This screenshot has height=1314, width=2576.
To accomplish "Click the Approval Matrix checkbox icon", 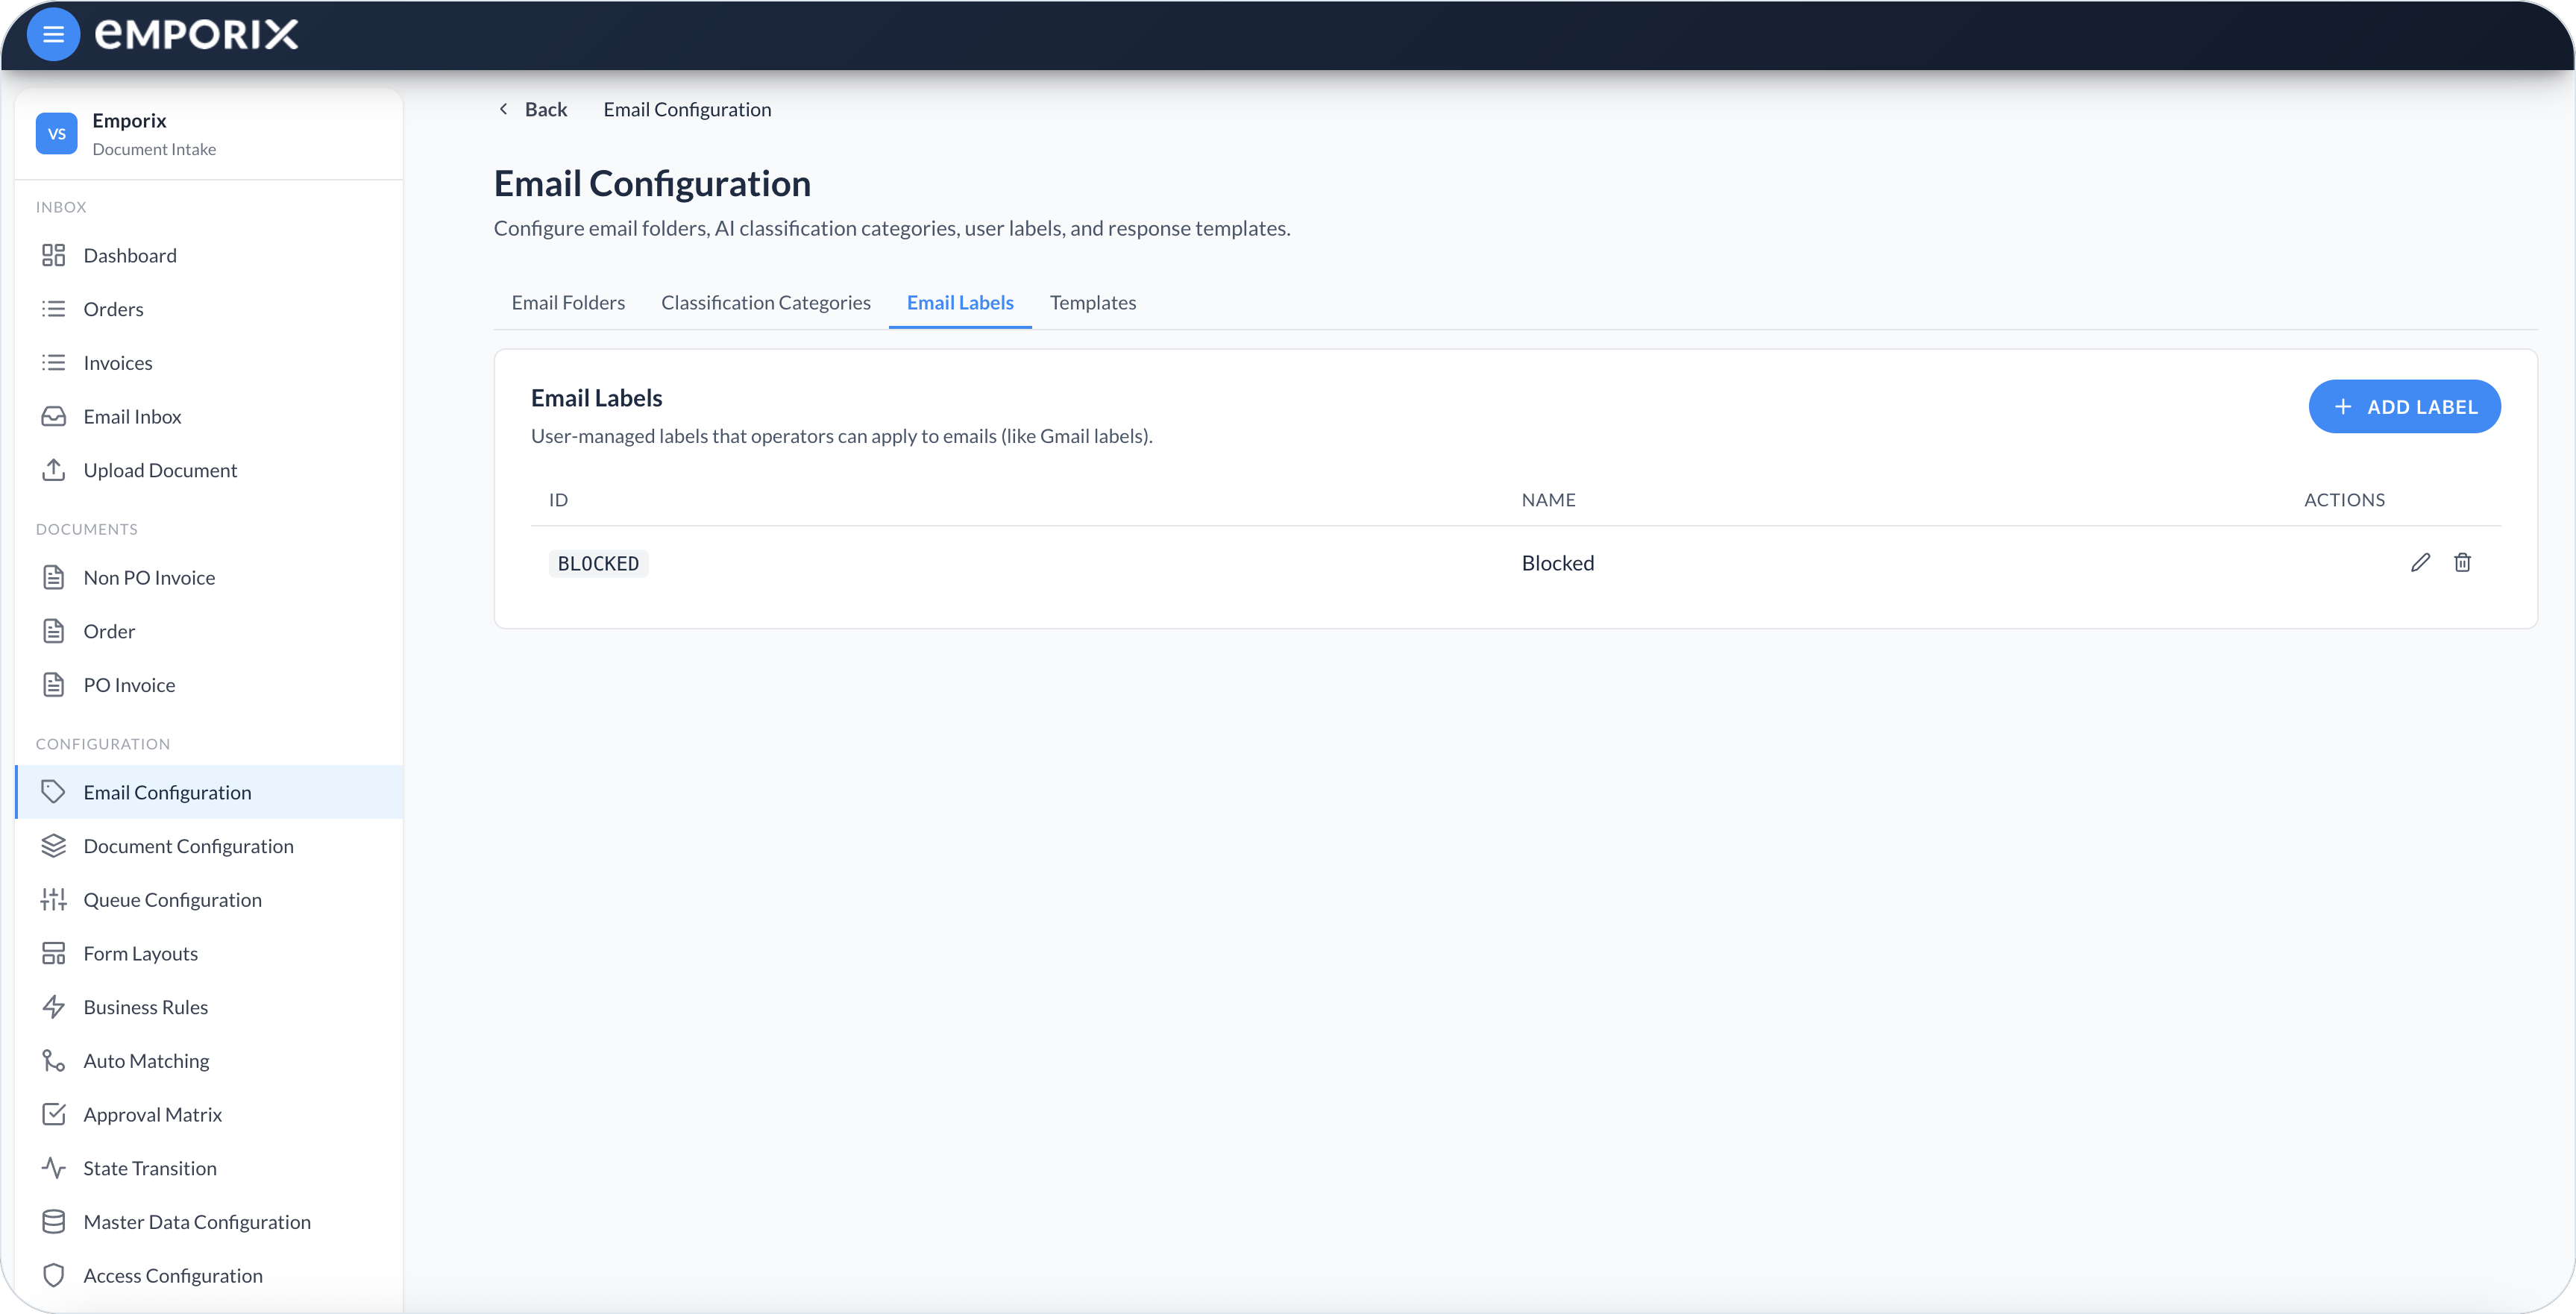I will pos(53,1114).
